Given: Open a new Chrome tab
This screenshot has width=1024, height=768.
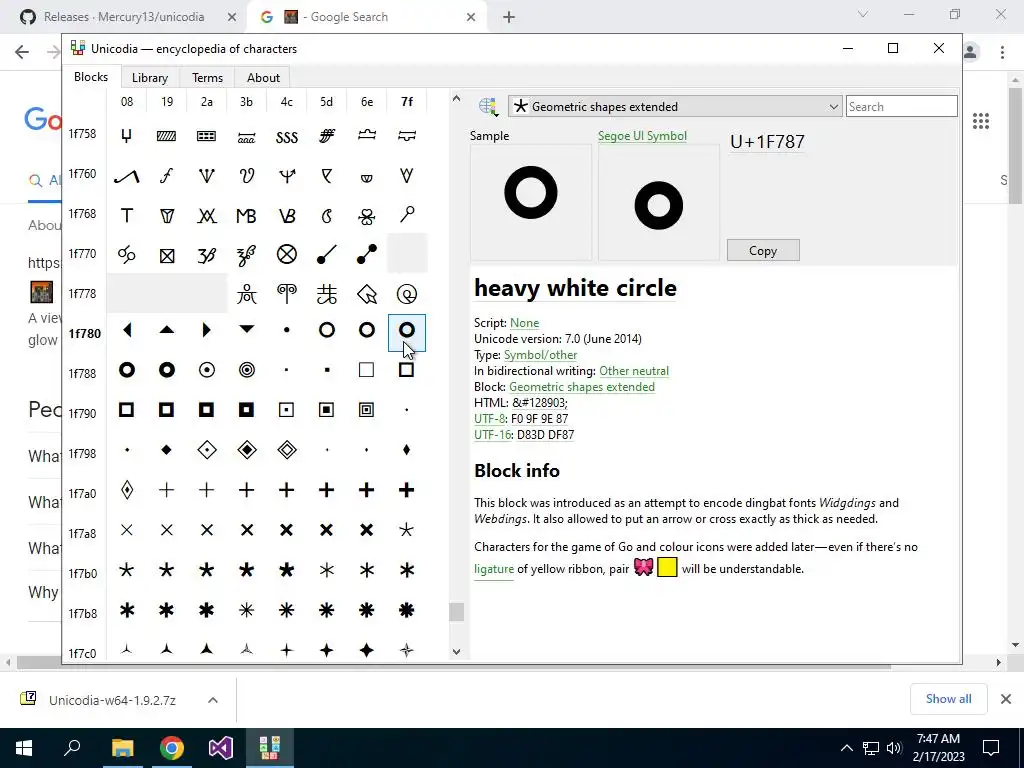Looking at the screenshot, I should pyautogui.click(x=509, y=17).
